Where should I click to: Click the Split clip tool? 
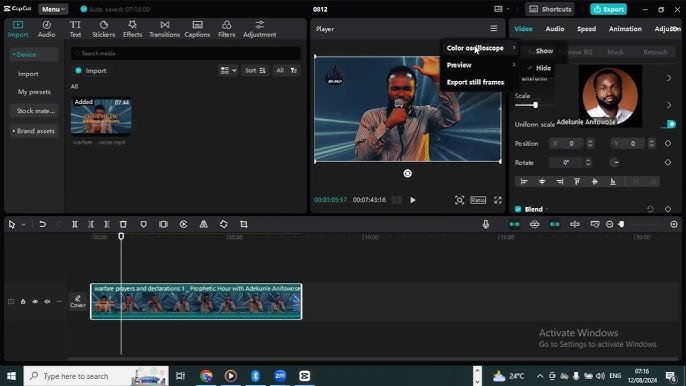pyautogui.click(x=75, y=224)
